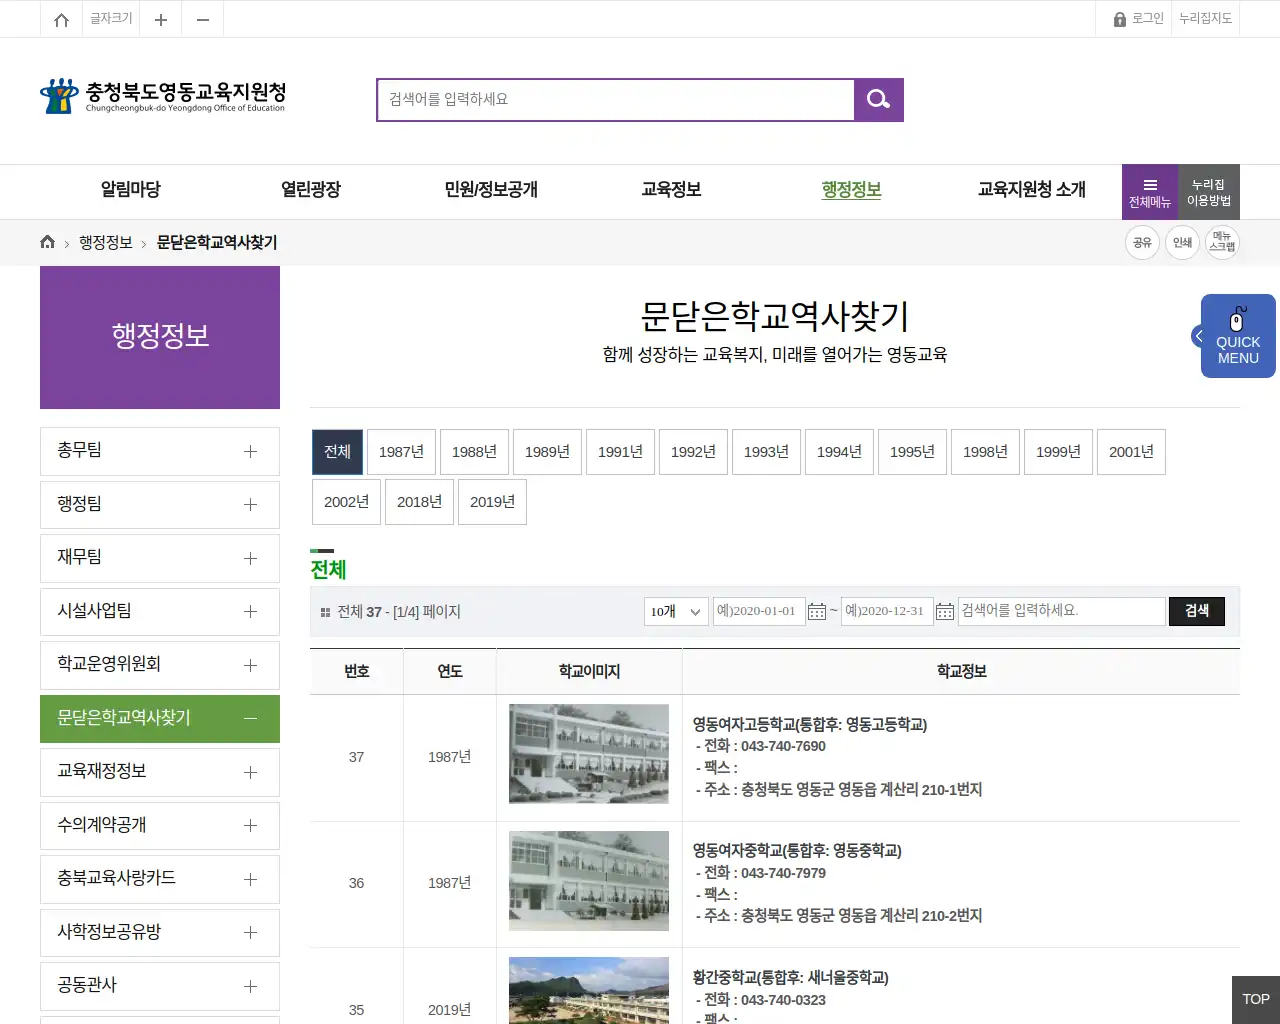
Task: Expand the 학교운영위원회 sidebar menu
Action: tap(160, 665)
